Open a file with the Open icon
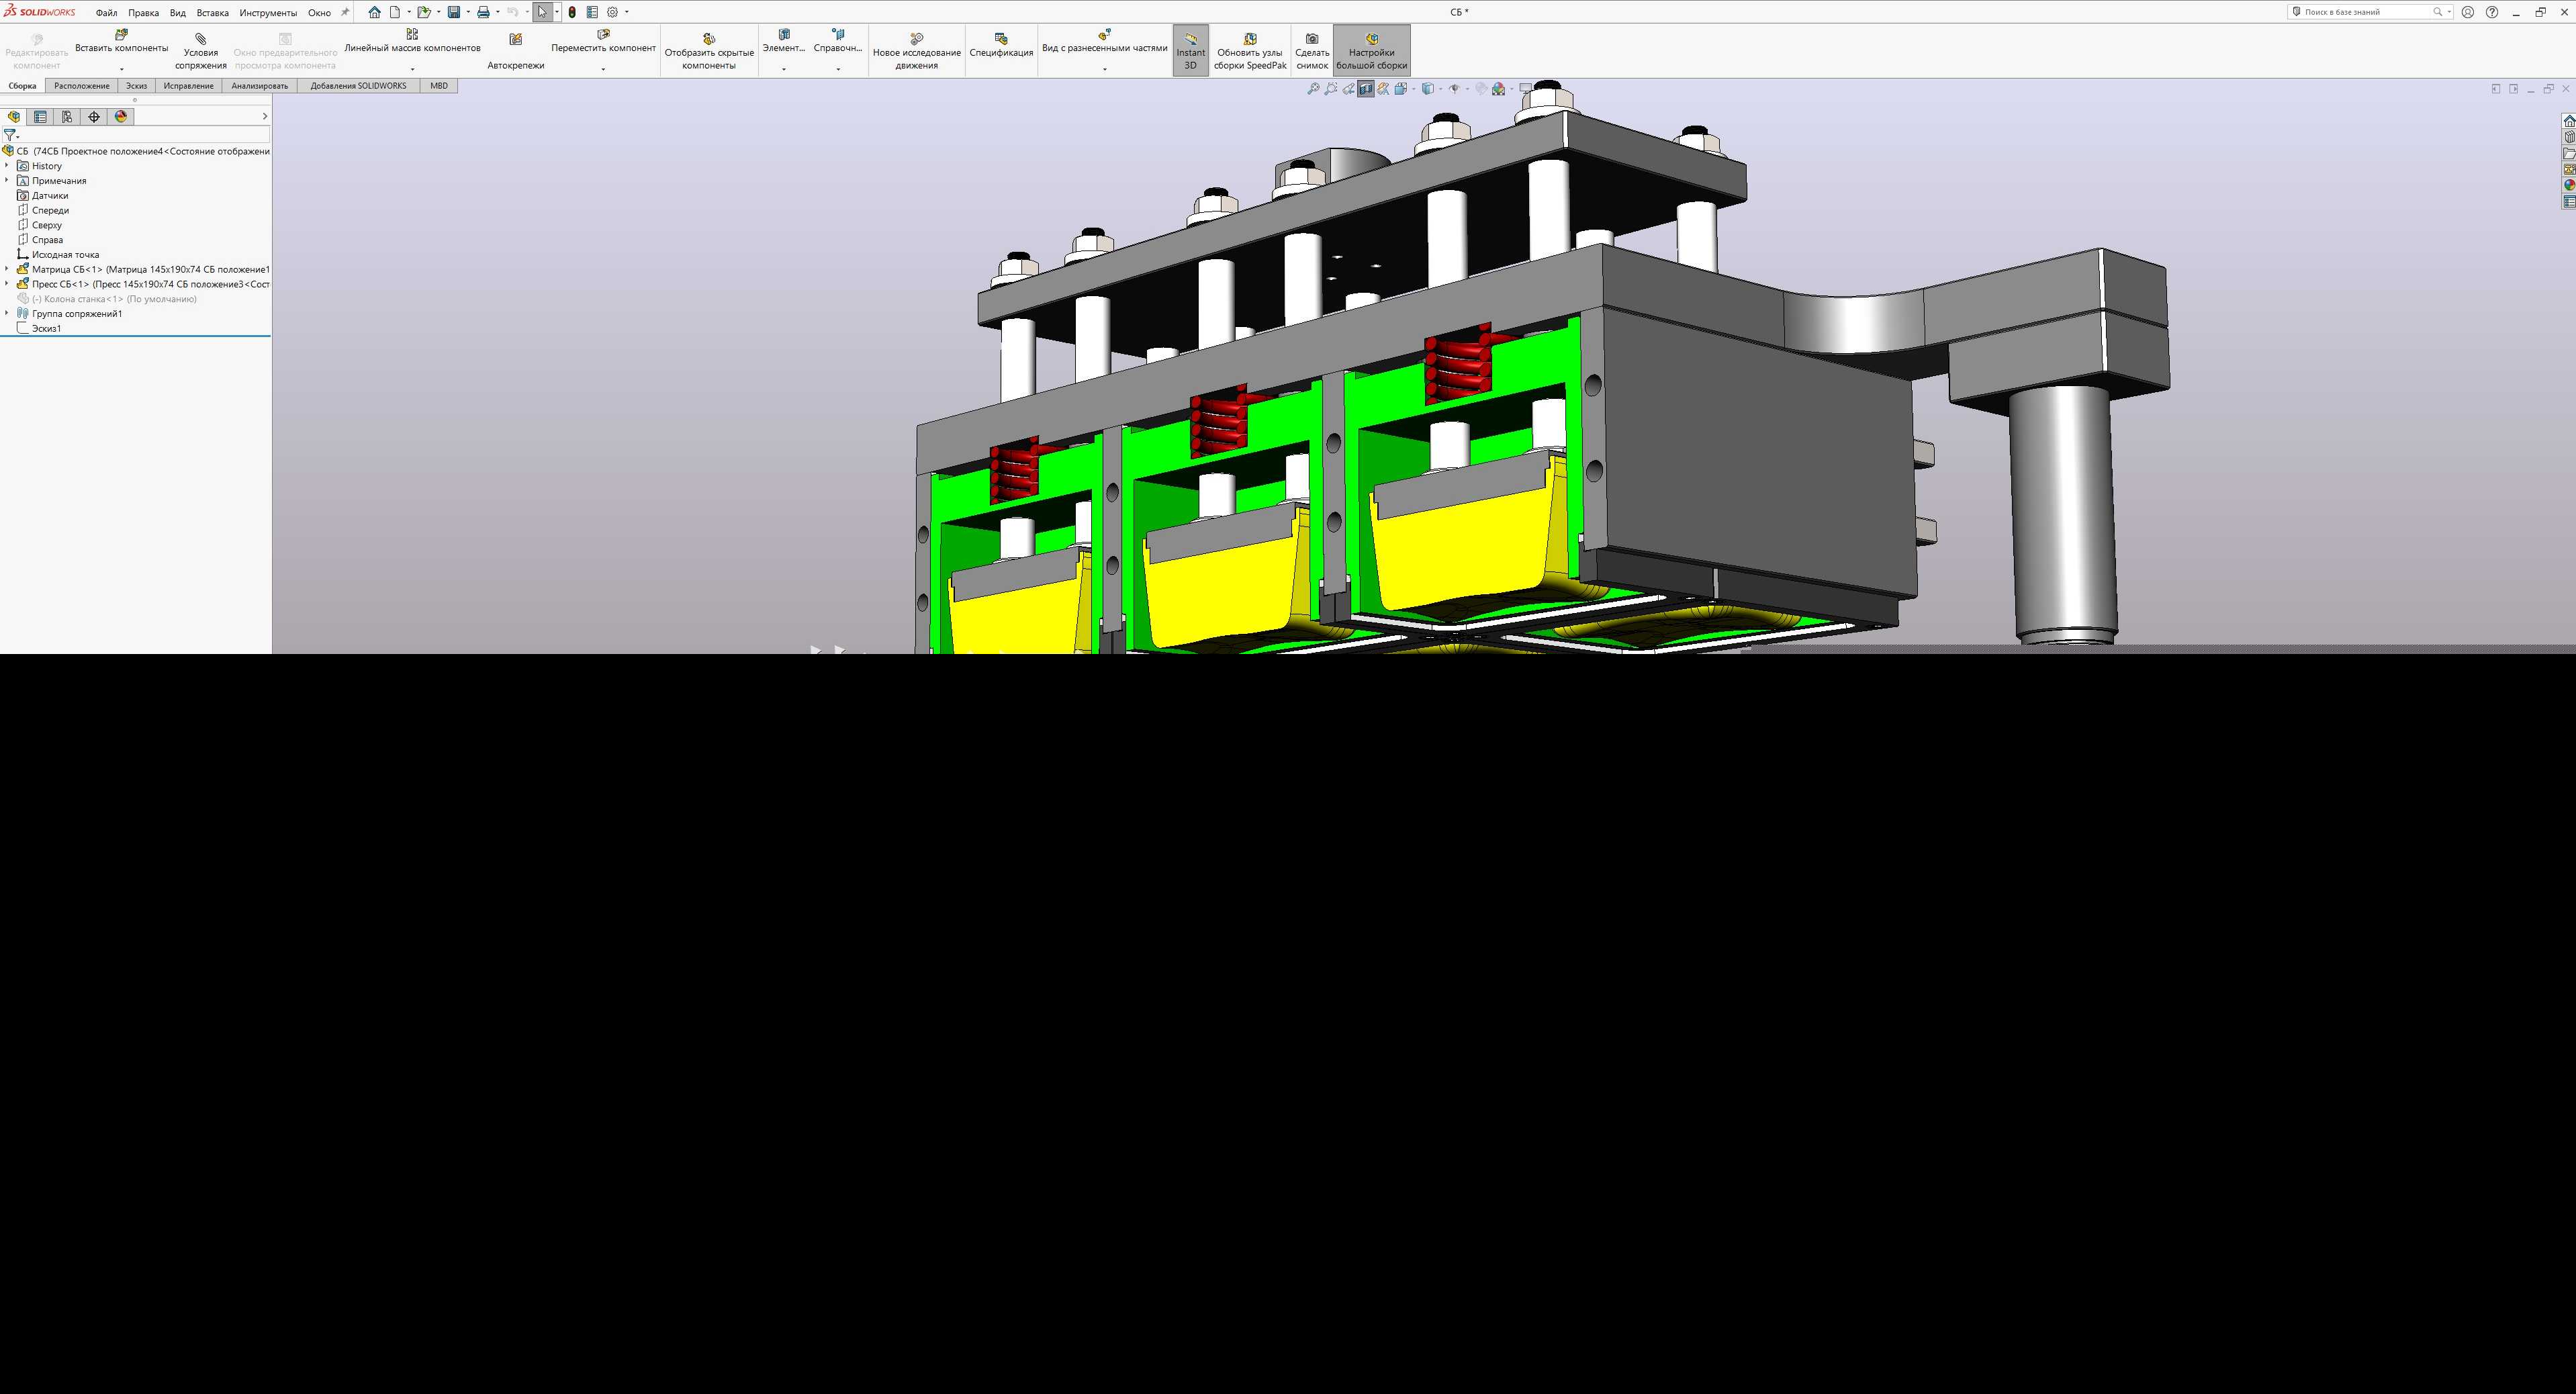 point(424,12)
